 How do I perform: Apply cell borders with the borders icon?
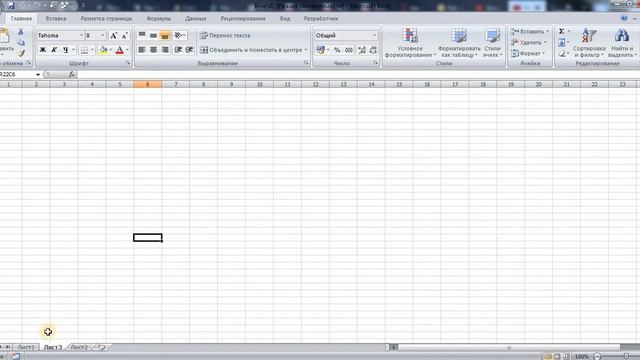coord(84,50)
